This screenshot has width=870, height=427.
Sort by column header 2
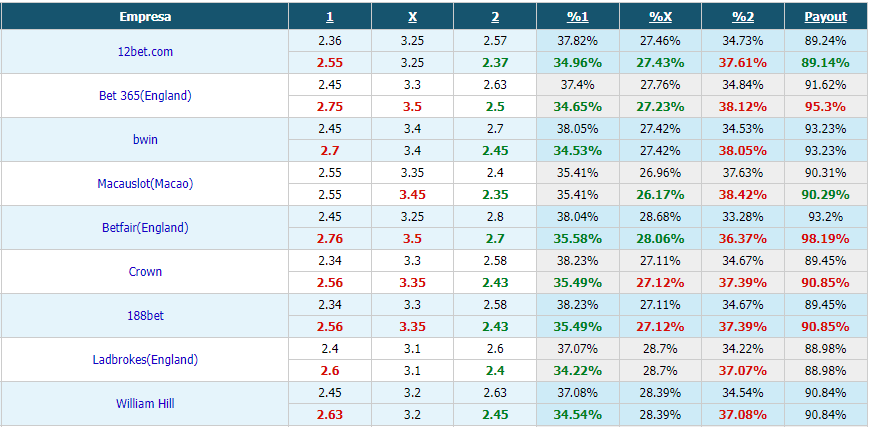[x=495, y=17]
